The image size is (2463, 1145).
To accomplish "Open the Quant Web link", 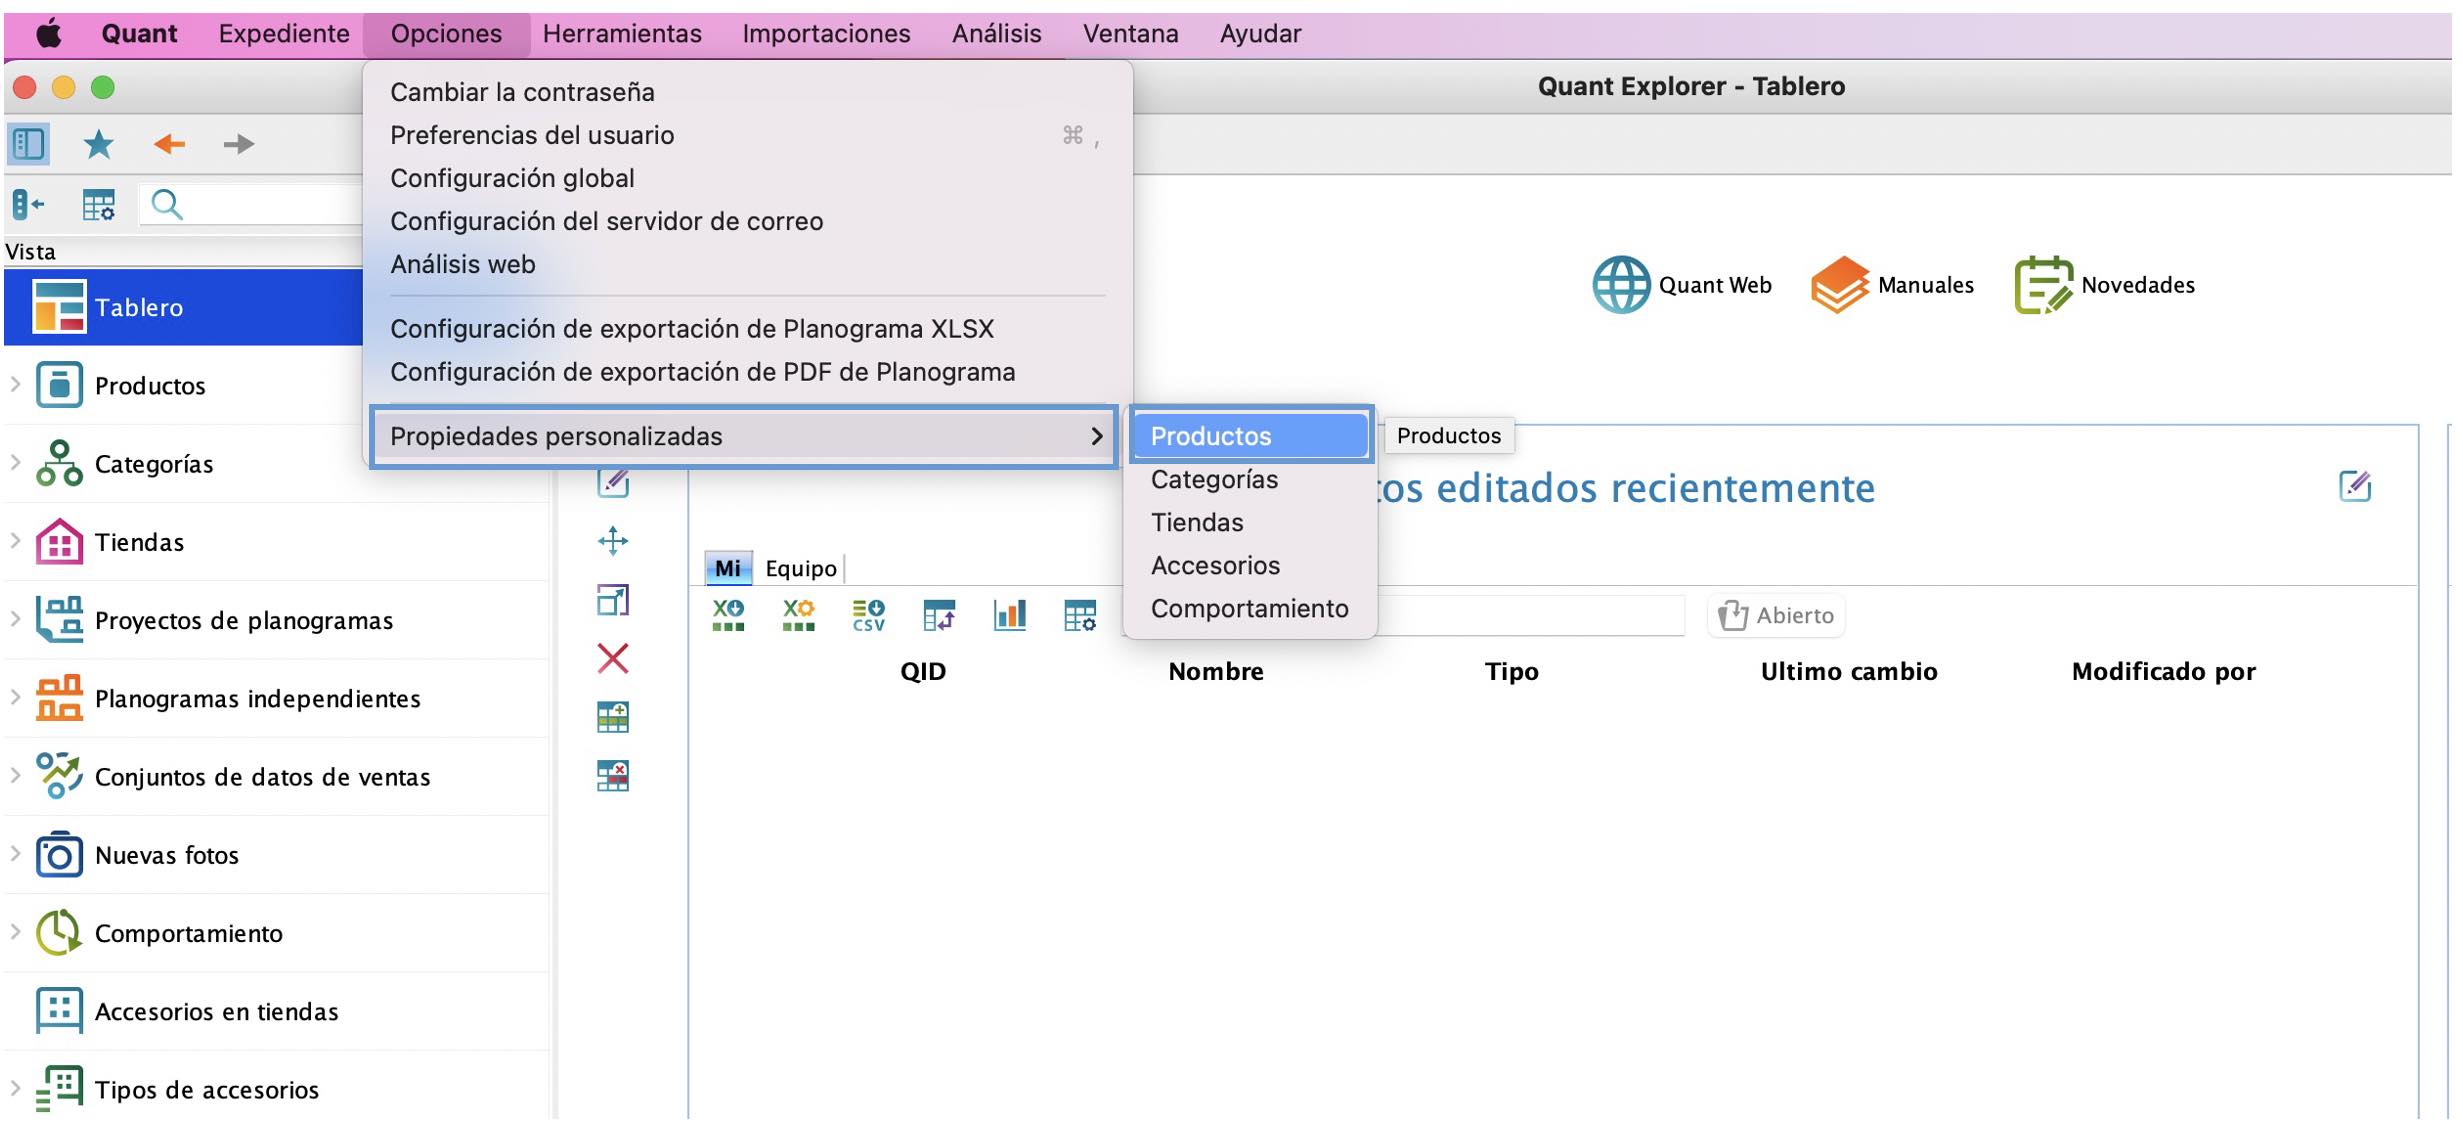I will [x=1682, y=285].
